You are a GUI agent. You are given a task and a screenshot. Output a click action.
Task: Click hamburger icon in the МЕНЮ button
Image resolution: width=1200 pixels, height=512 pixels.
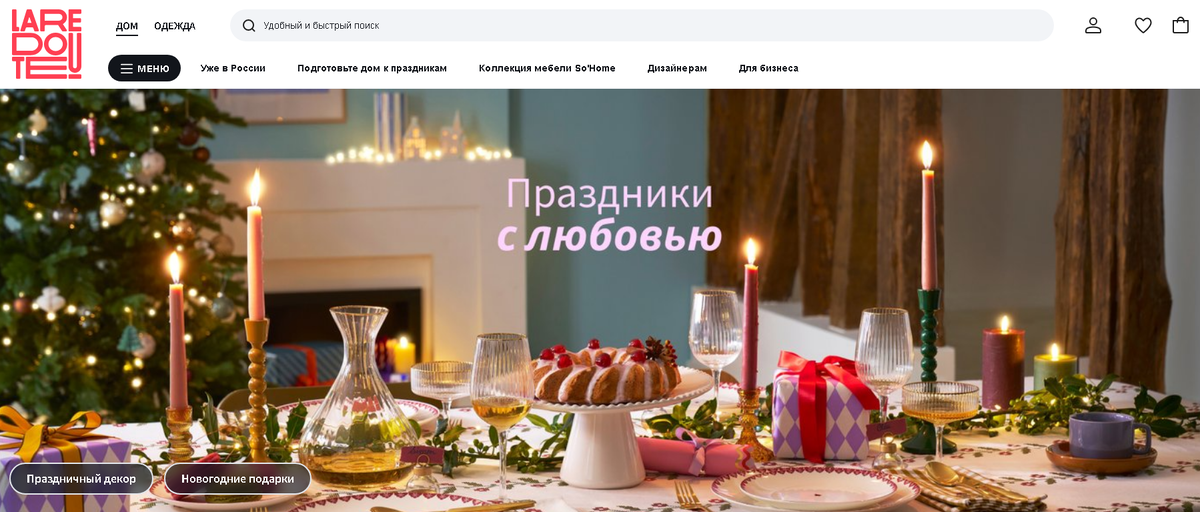click(x=126, y=68)
